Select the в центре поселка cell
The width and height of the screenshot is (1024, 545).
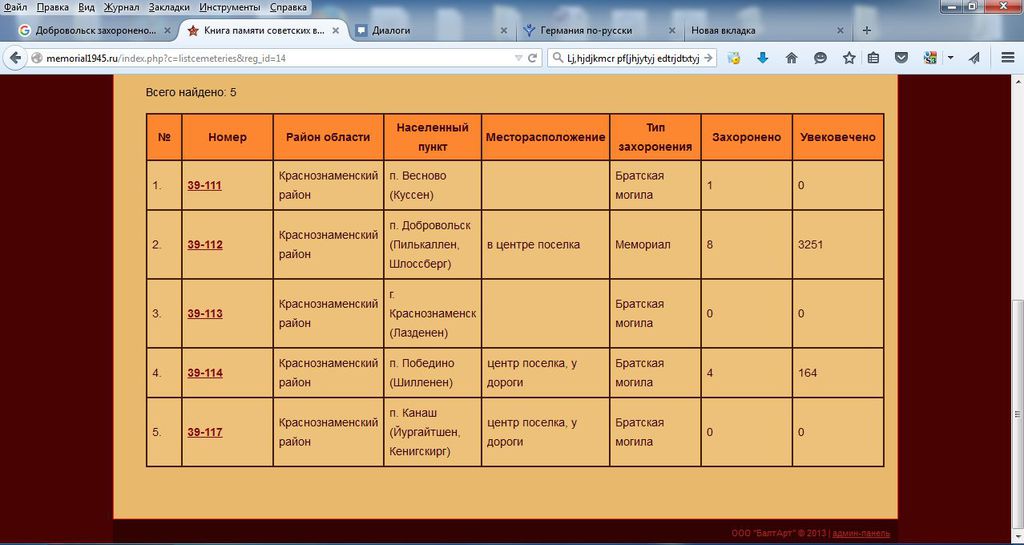pos(545,245)
